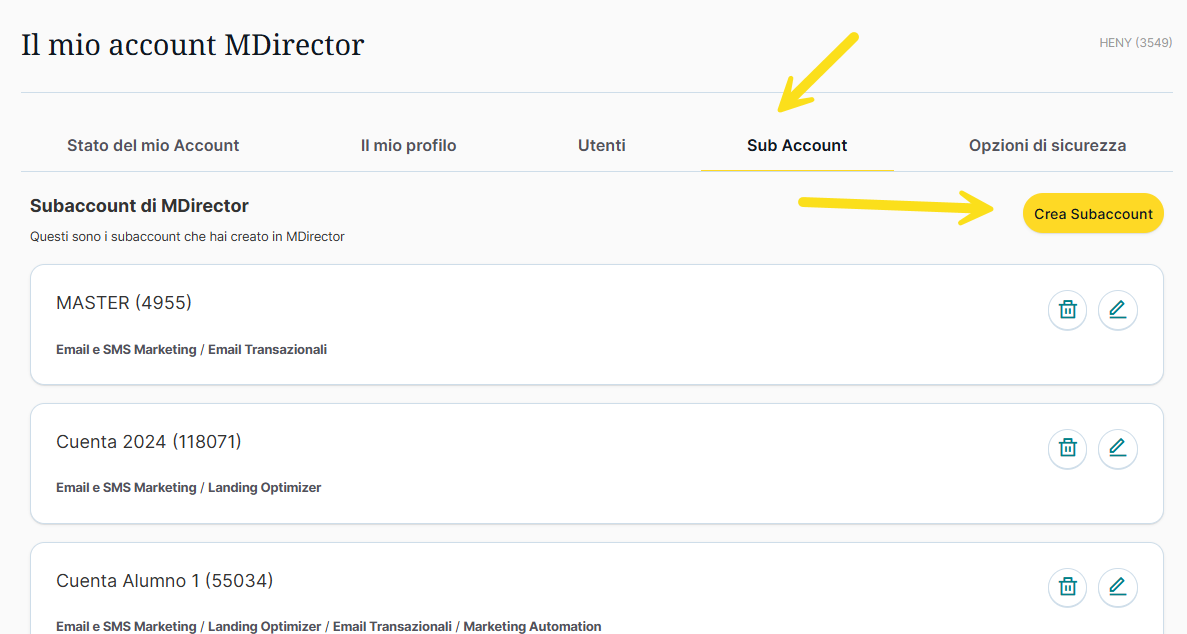Open the Stato del mio Account tab

point(153,146)
